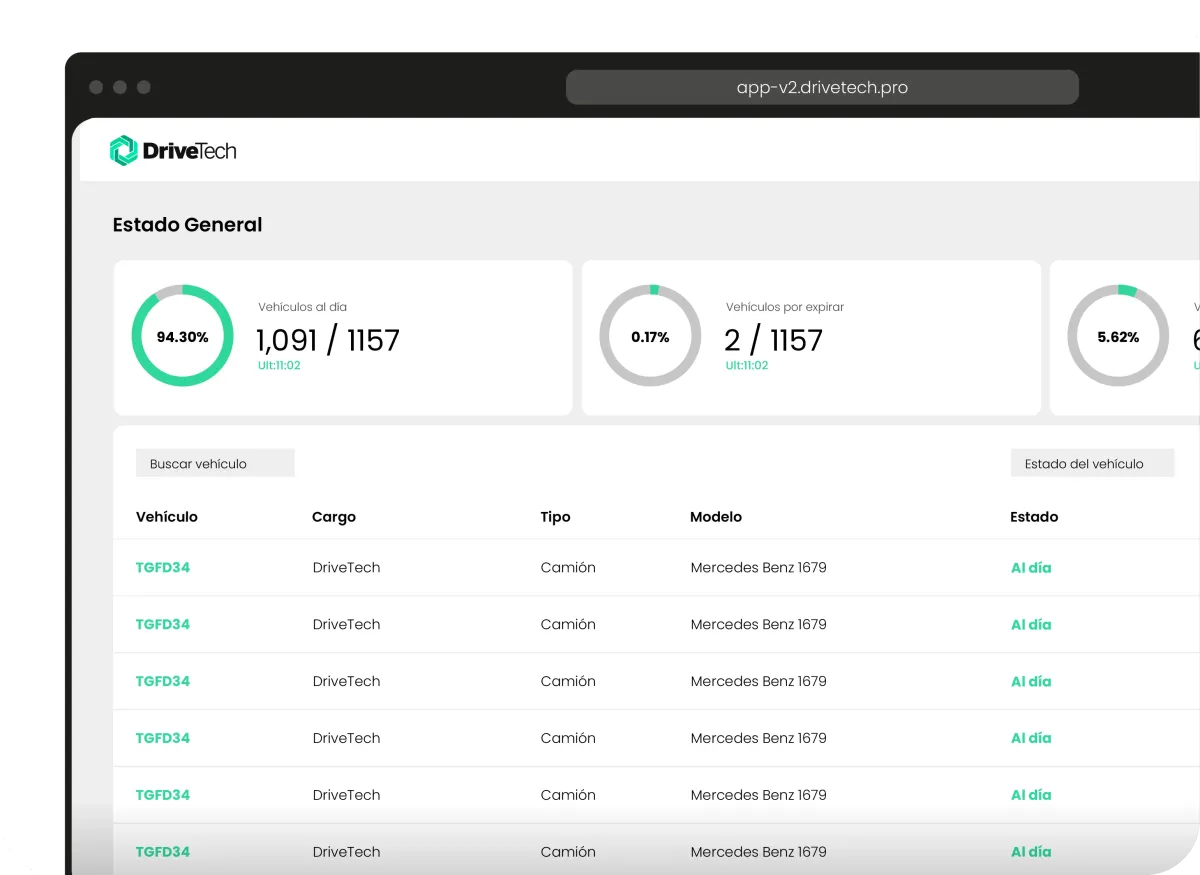1200x875 pixels.
Task: Click the DriveTech hexagon logo icon
Action: pos(123,151)
